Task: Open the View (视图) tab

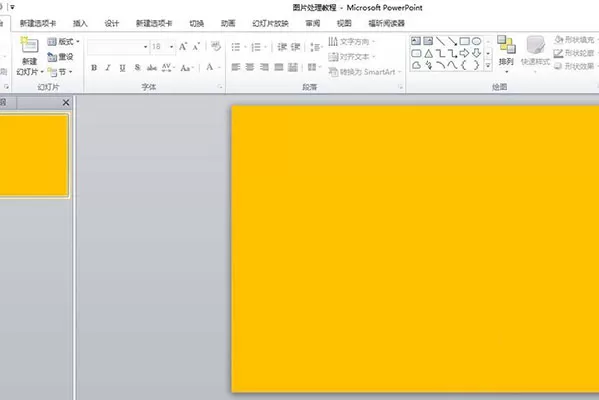Action: 344,23
